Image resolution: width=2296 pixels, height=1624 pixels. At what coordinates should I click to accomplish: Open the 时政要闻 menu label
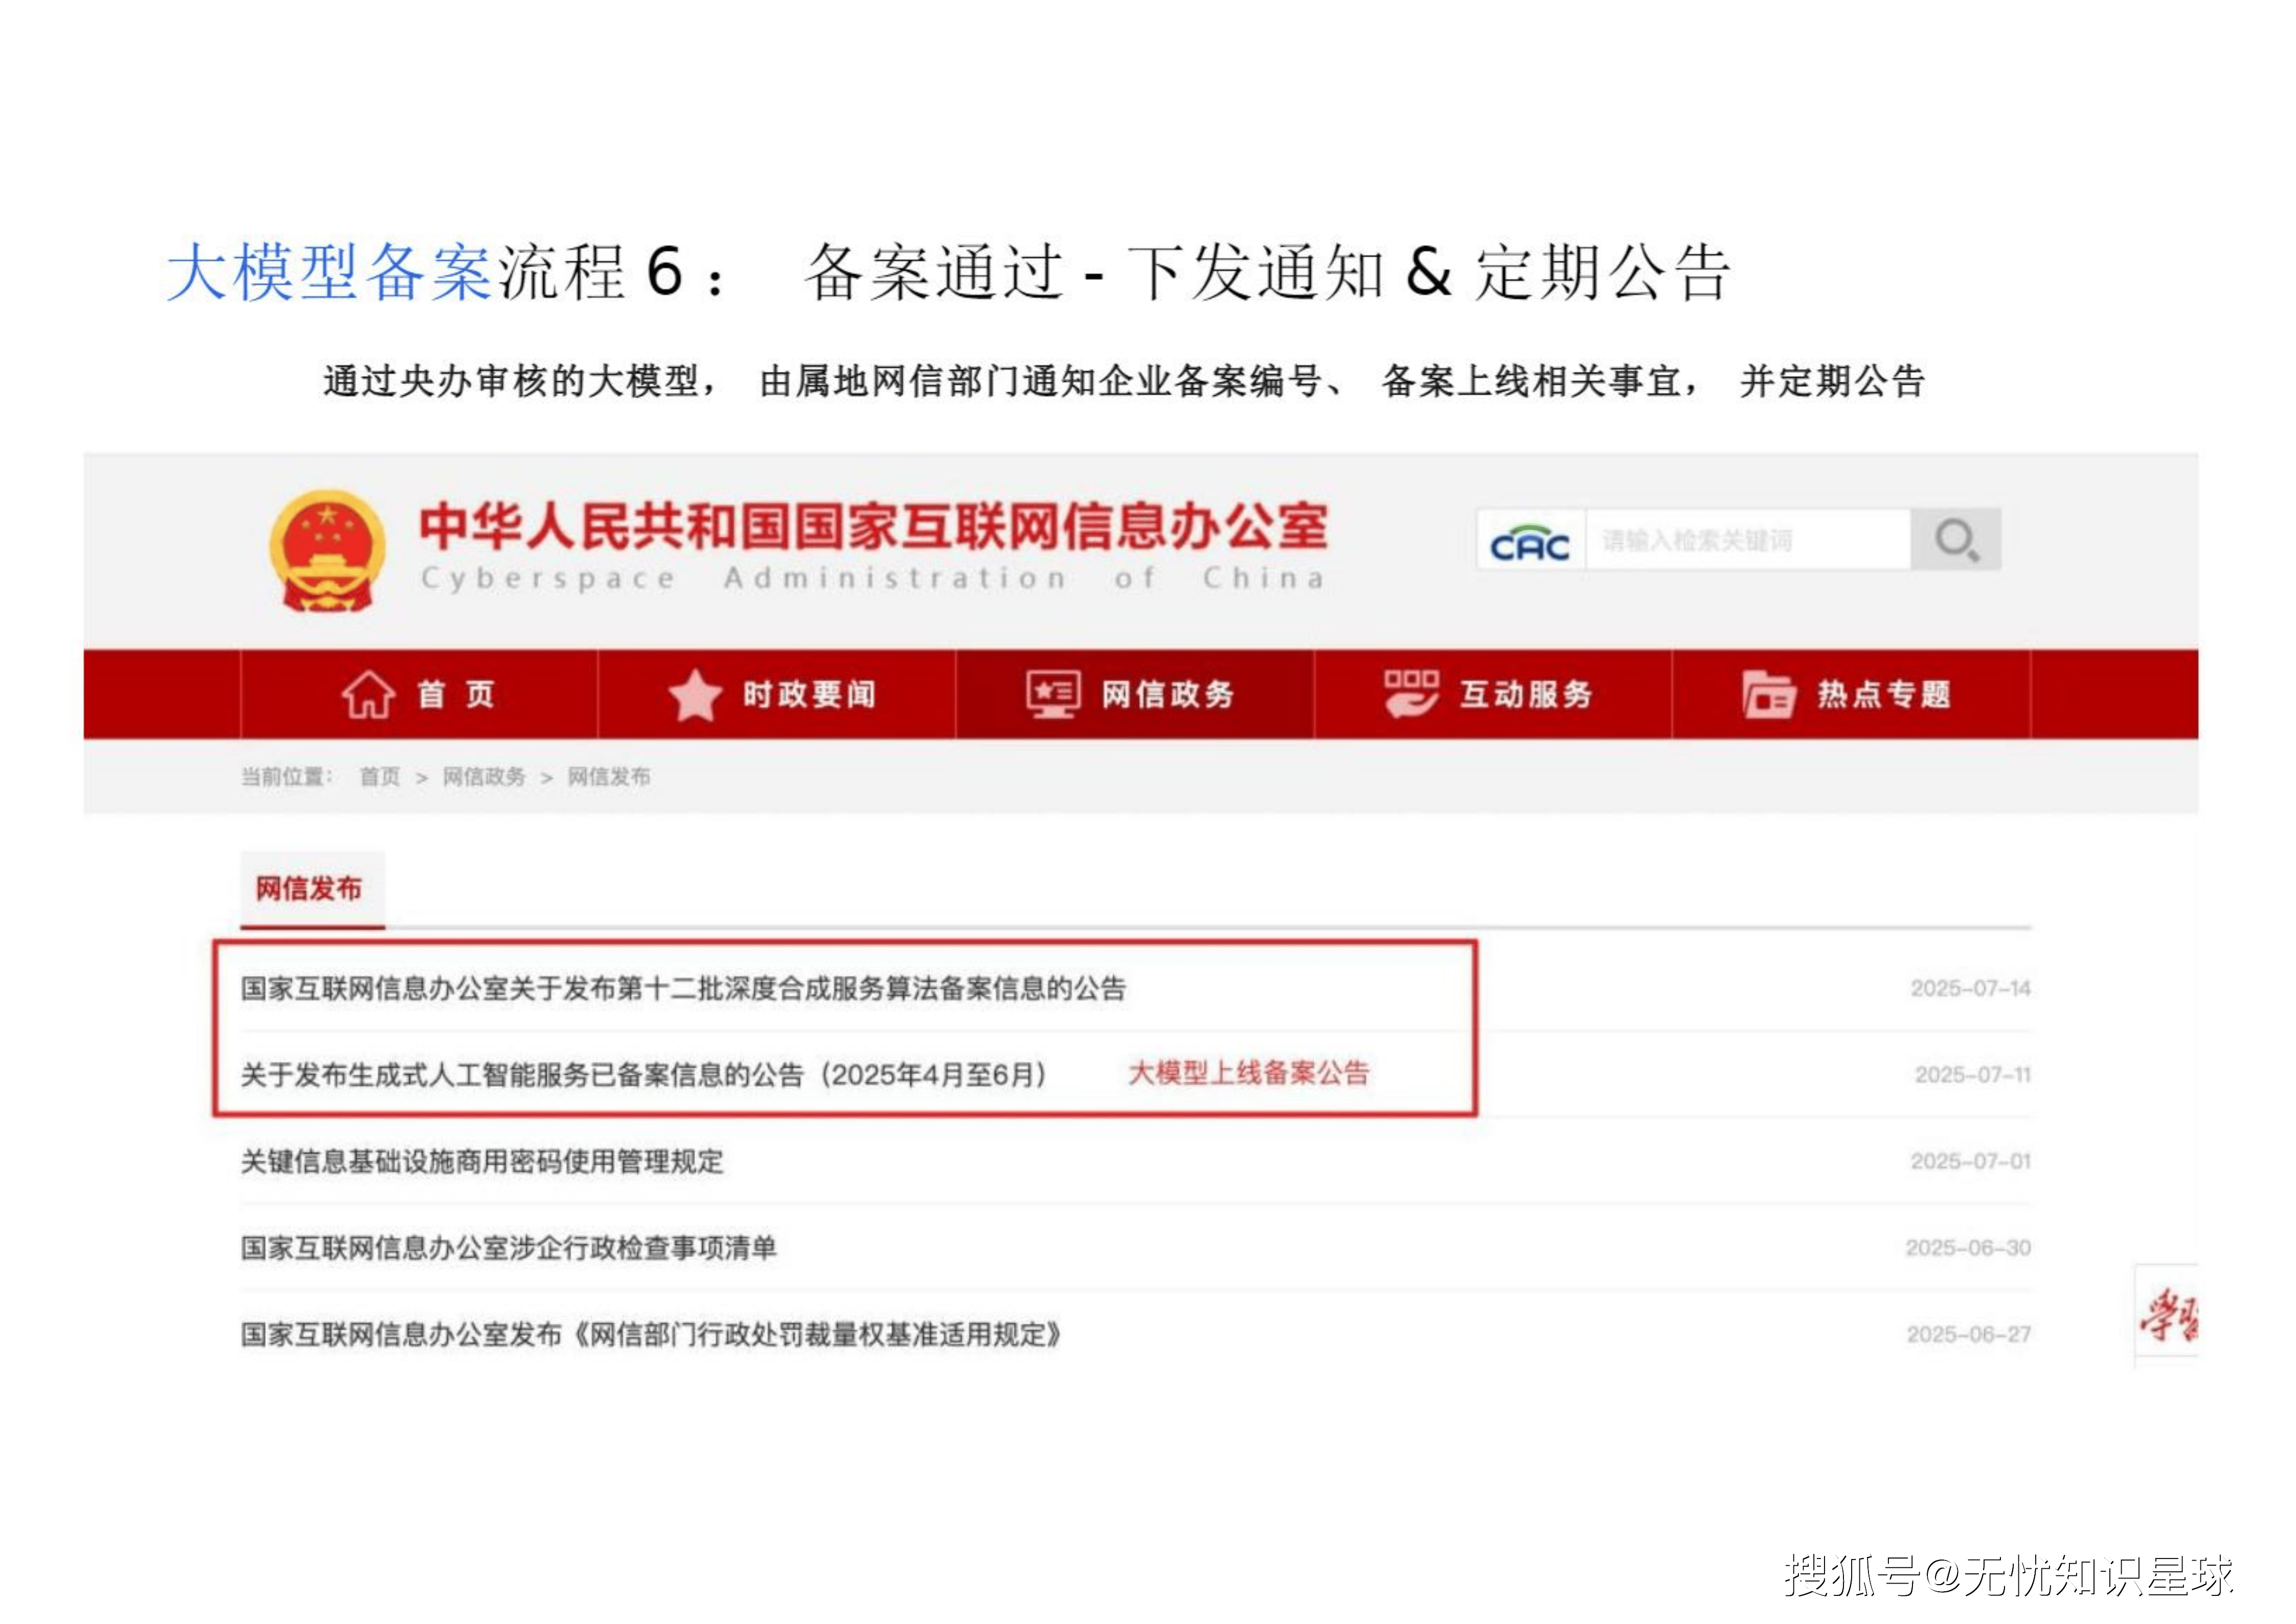point(809,694)
